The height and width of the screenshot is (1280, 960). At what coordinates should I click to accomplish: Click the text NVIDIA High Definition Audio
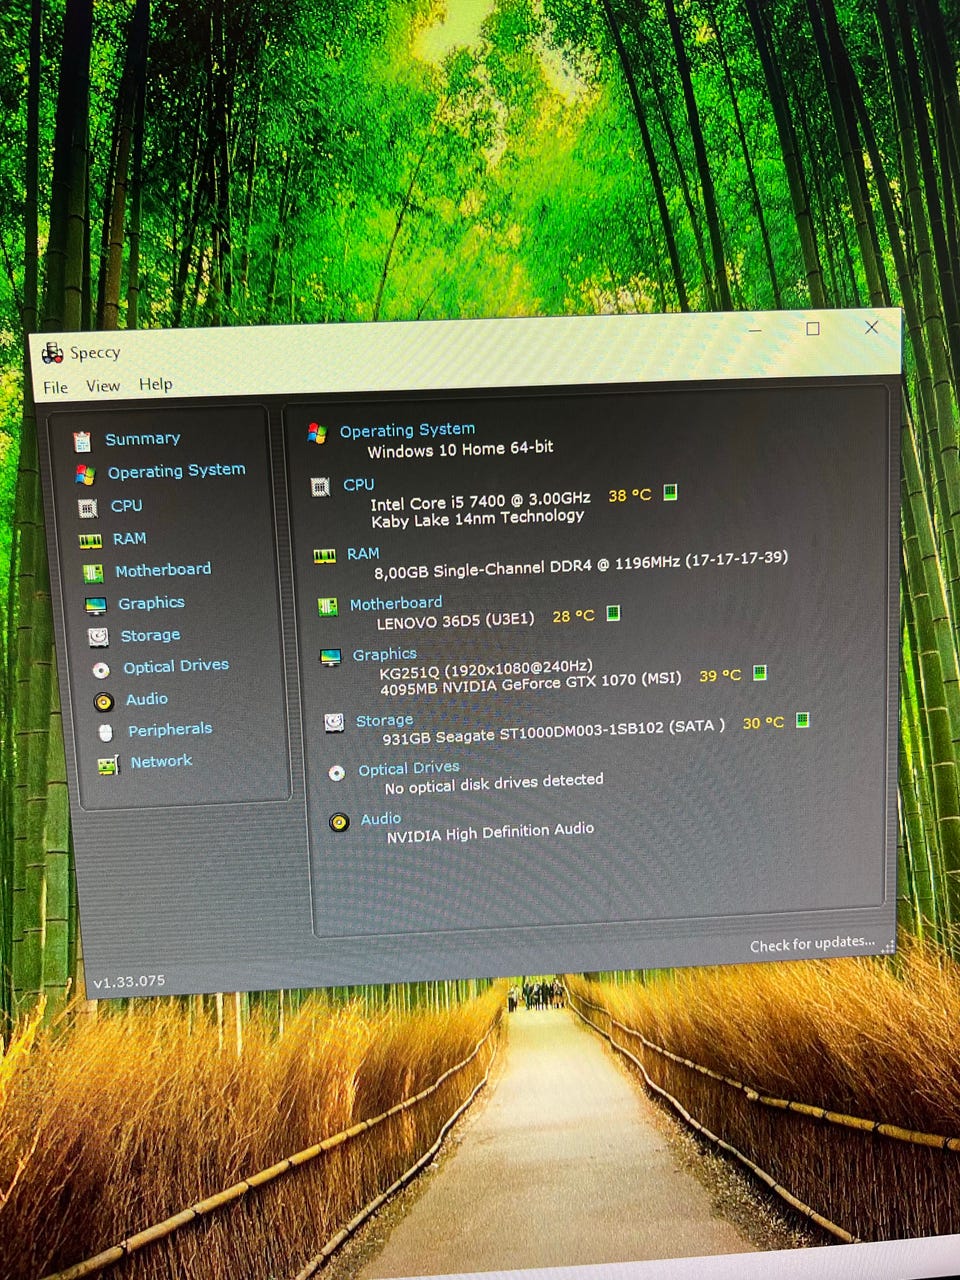(x=490, y=832)
